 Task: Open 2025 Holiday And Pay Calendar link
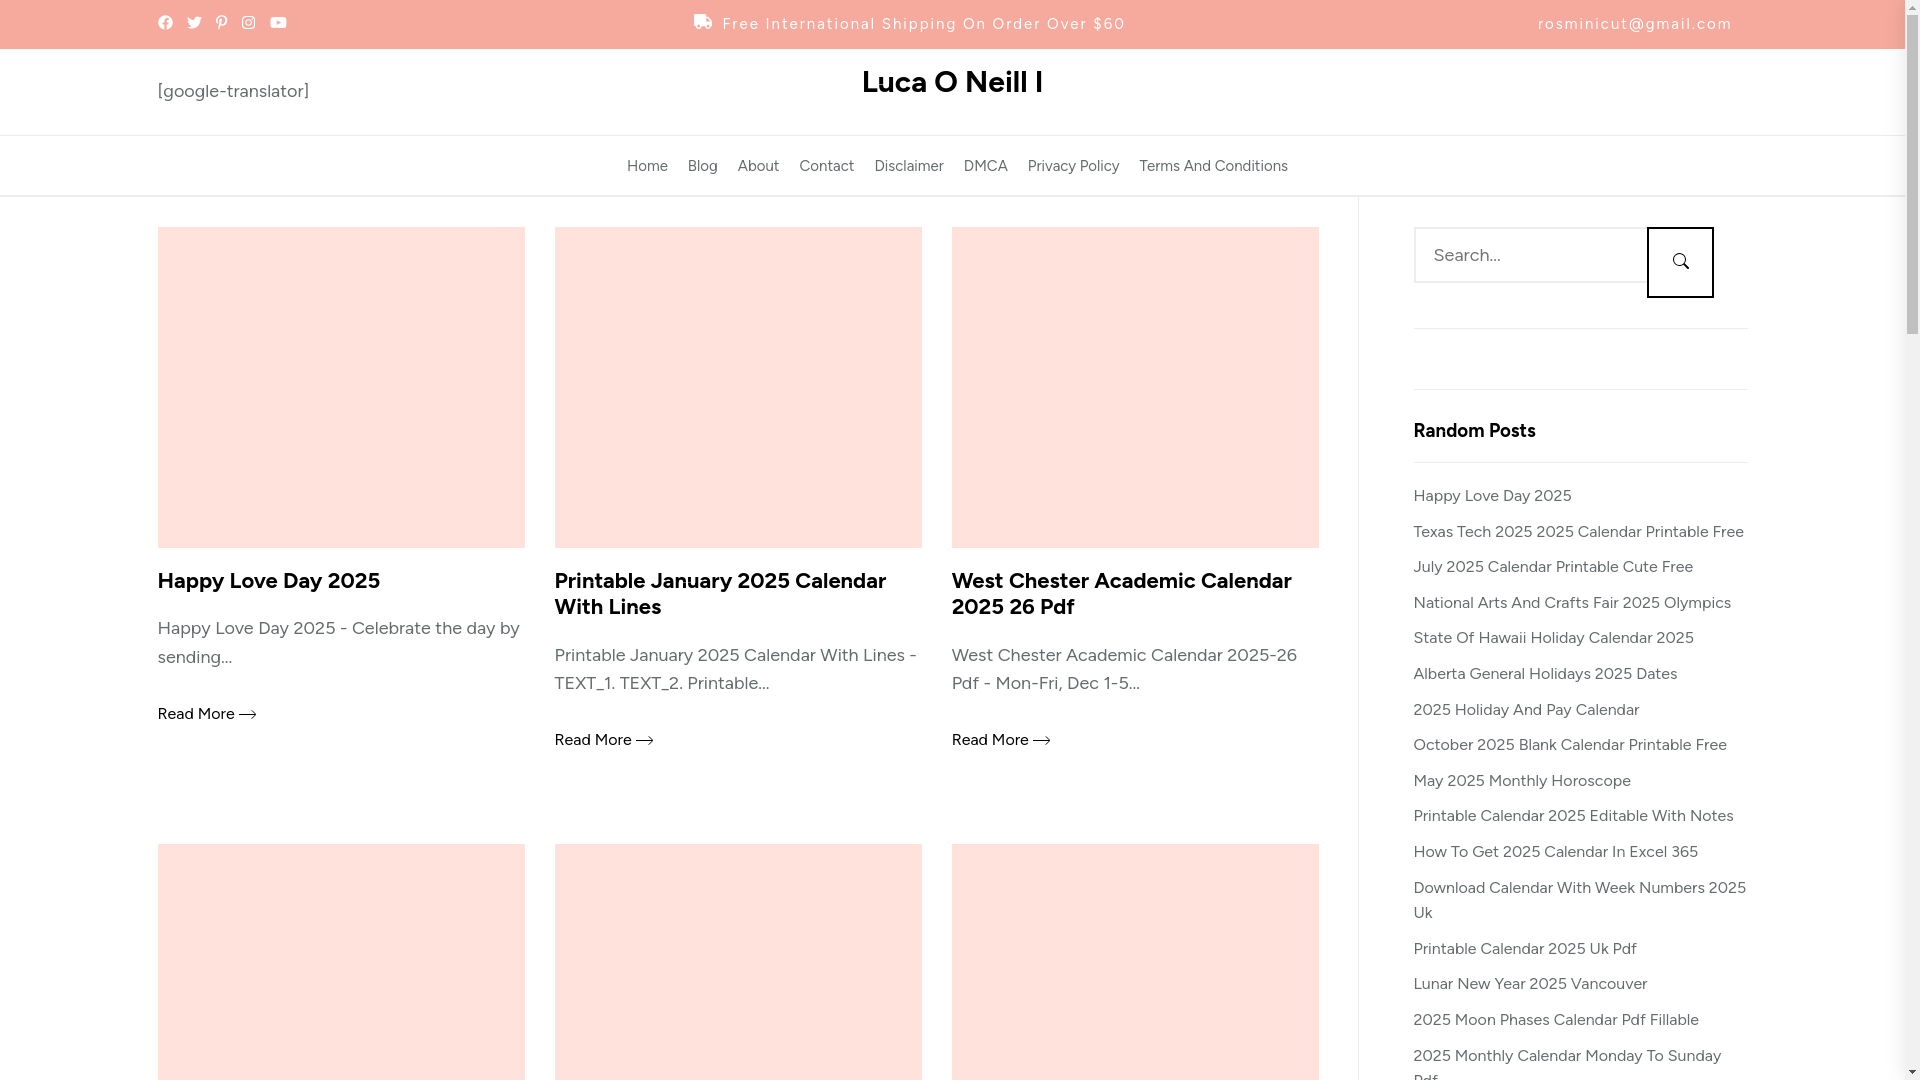(x=1526, y=710)
